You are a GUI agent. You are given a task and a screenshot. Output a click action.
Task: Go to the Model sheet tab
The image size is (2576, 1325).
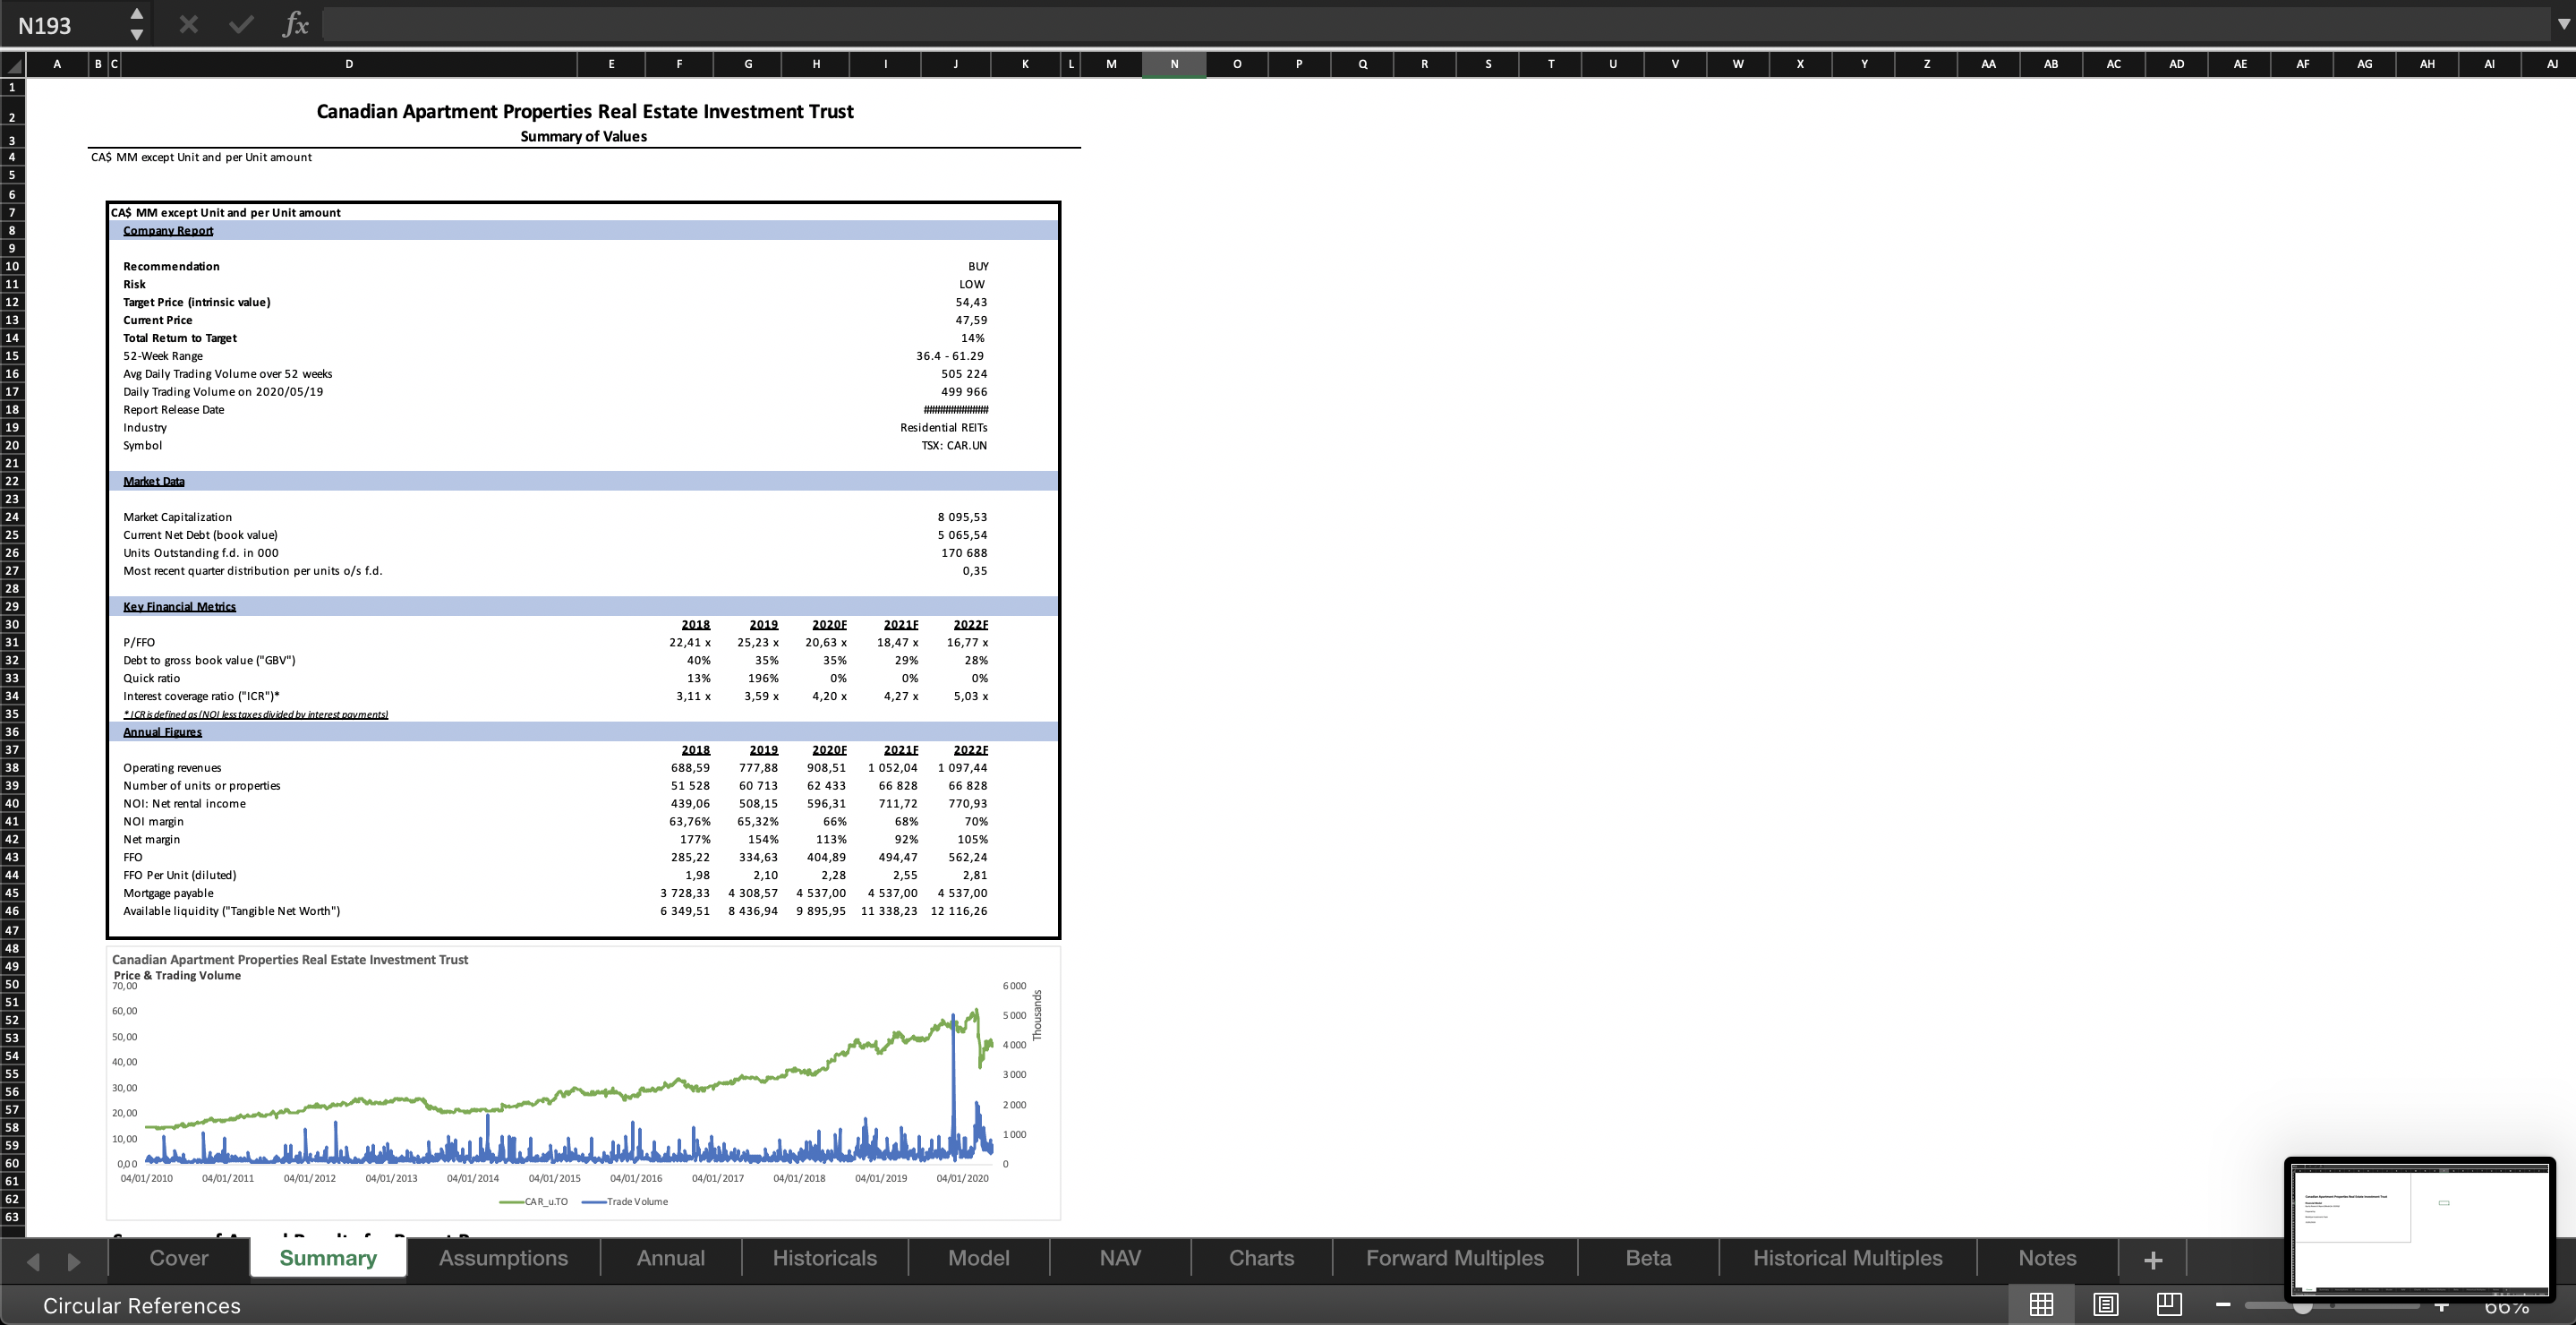click(979, 1258)
